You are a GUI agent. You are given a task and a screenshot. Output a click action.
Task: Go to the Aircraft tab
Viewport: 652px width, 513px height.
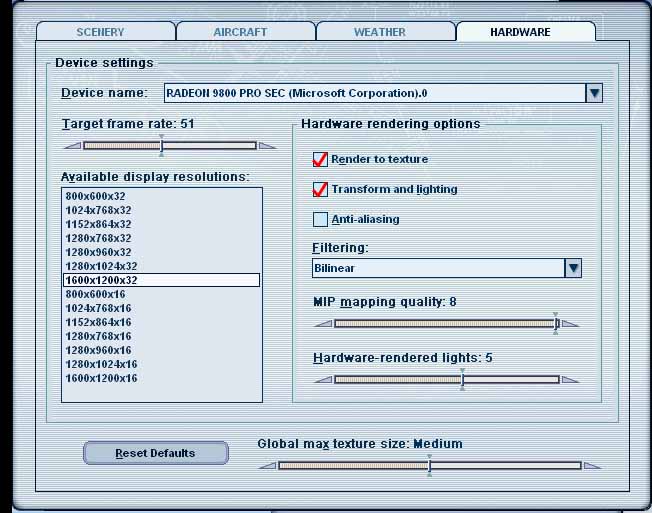click(240, 32)
